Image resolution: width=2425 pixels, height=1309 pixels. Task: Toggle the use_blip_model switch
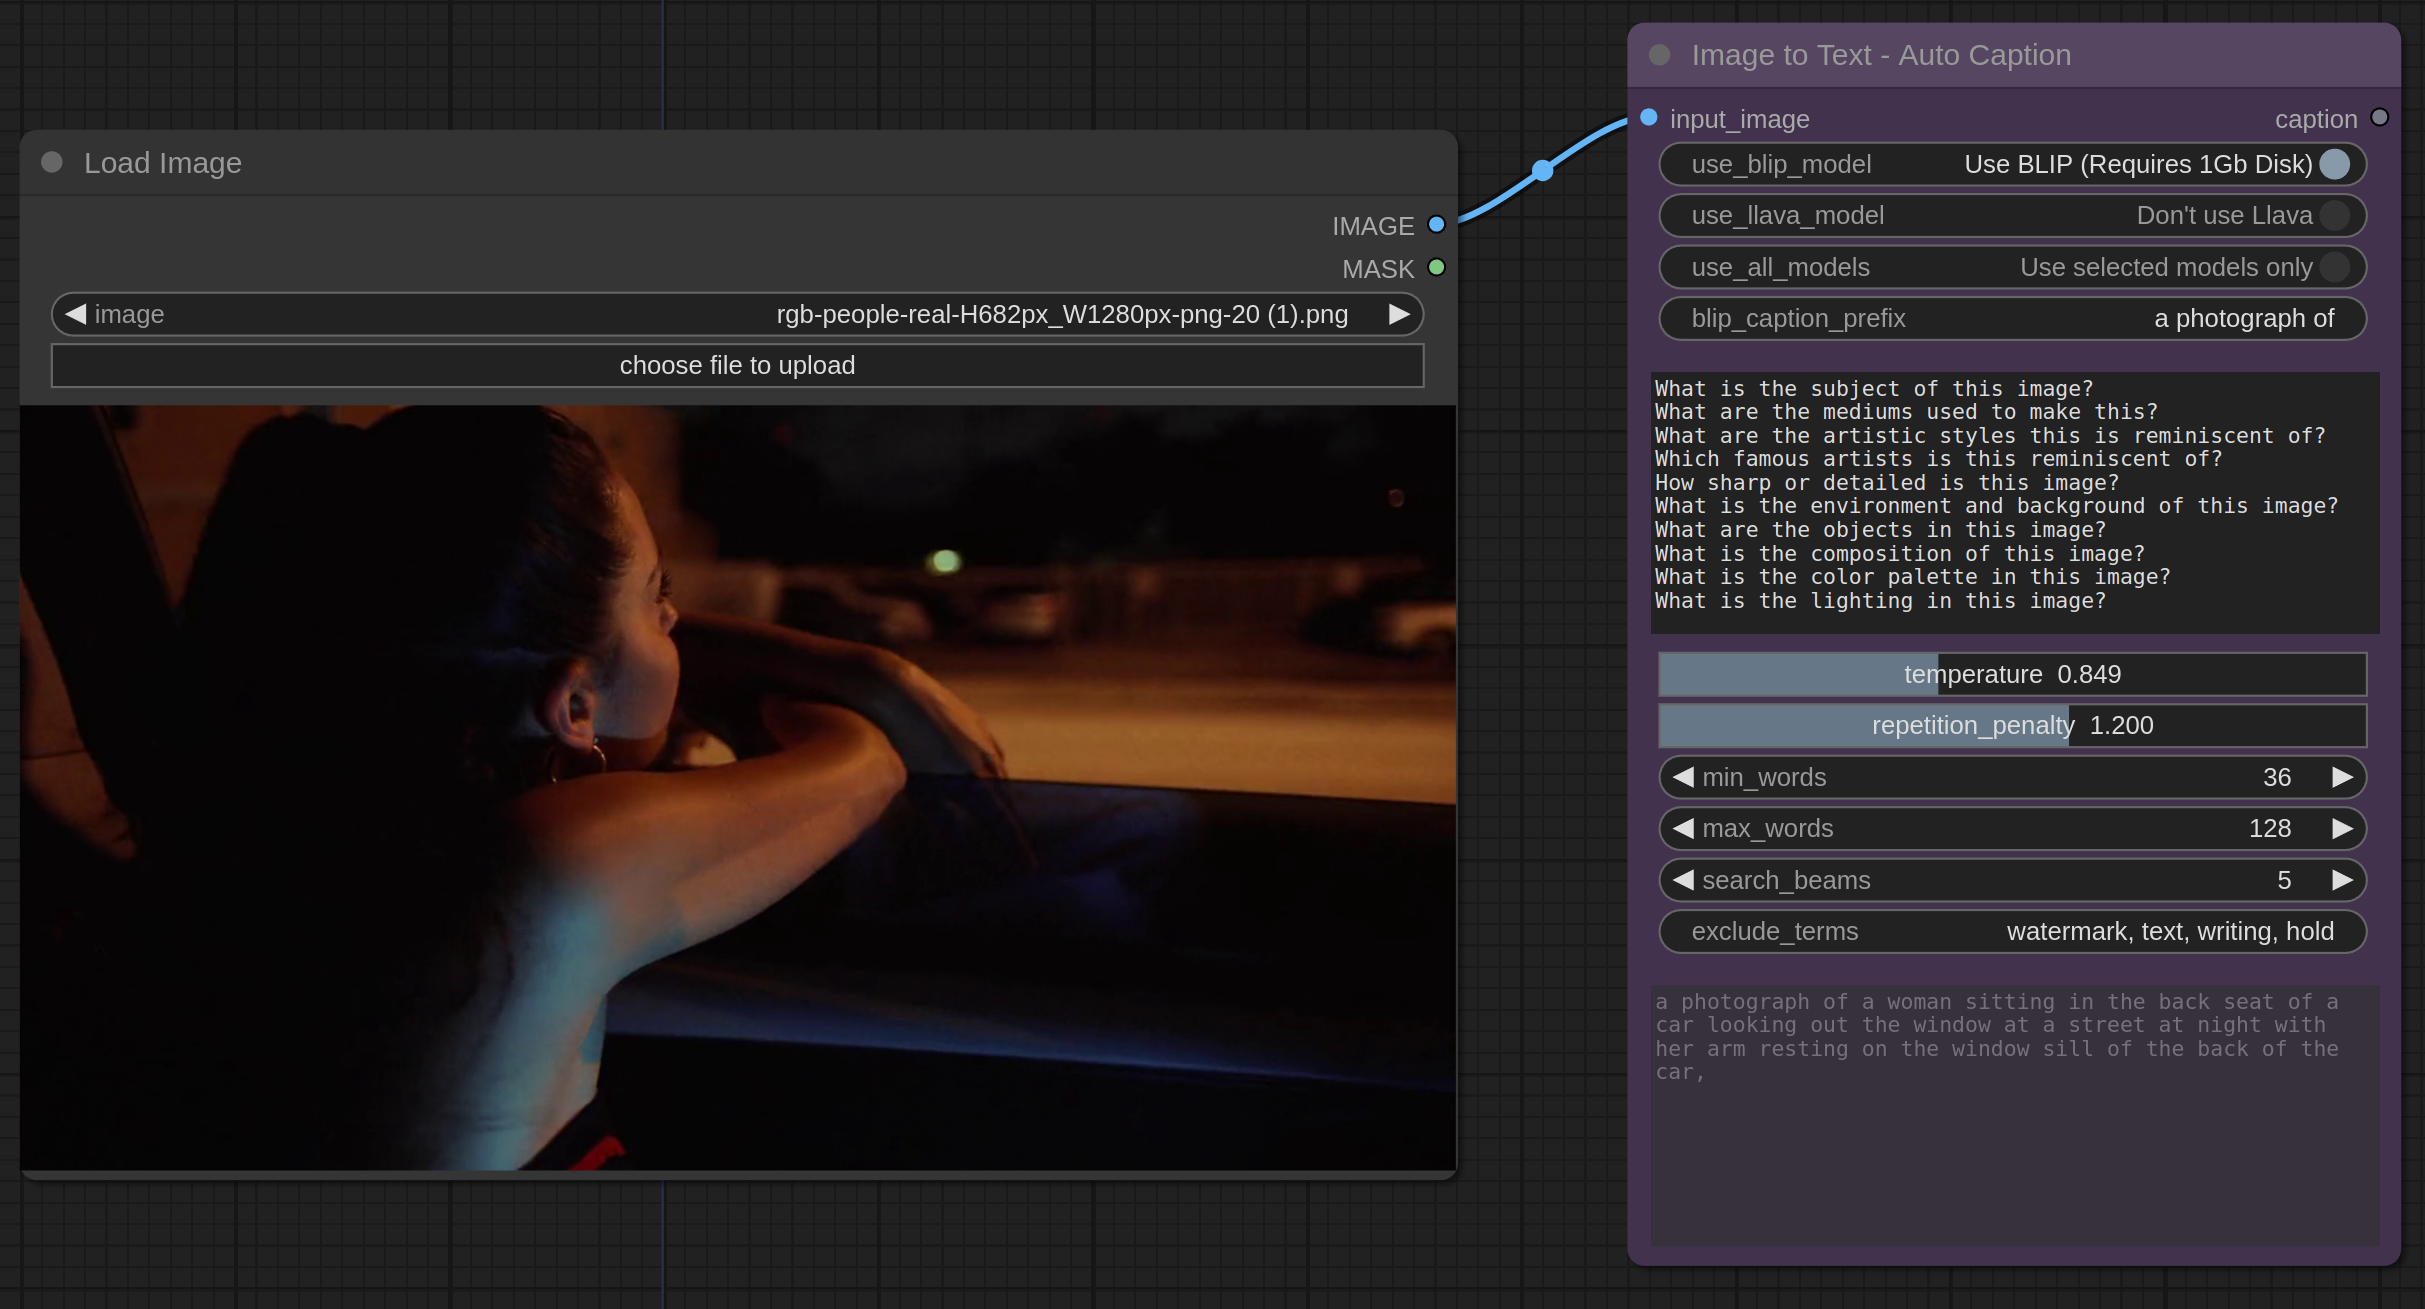[2334, 164]
